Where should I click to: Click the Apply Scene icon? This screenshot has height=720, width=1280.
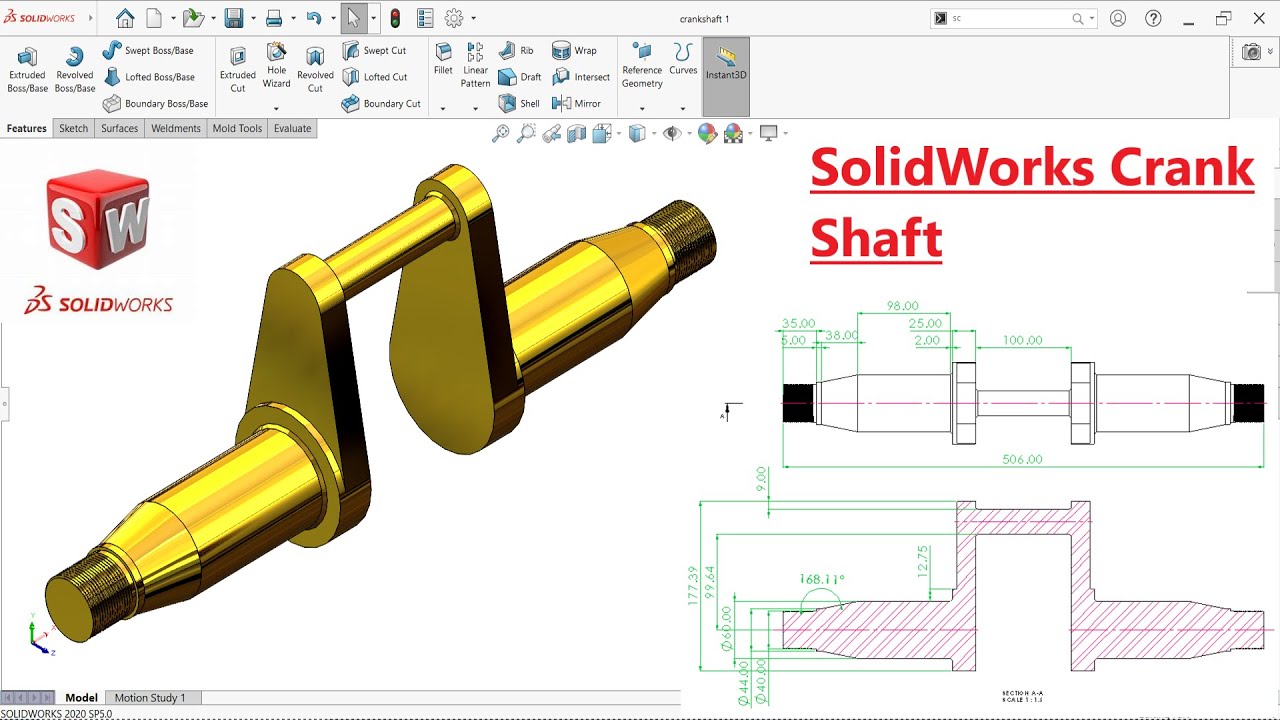733,133
